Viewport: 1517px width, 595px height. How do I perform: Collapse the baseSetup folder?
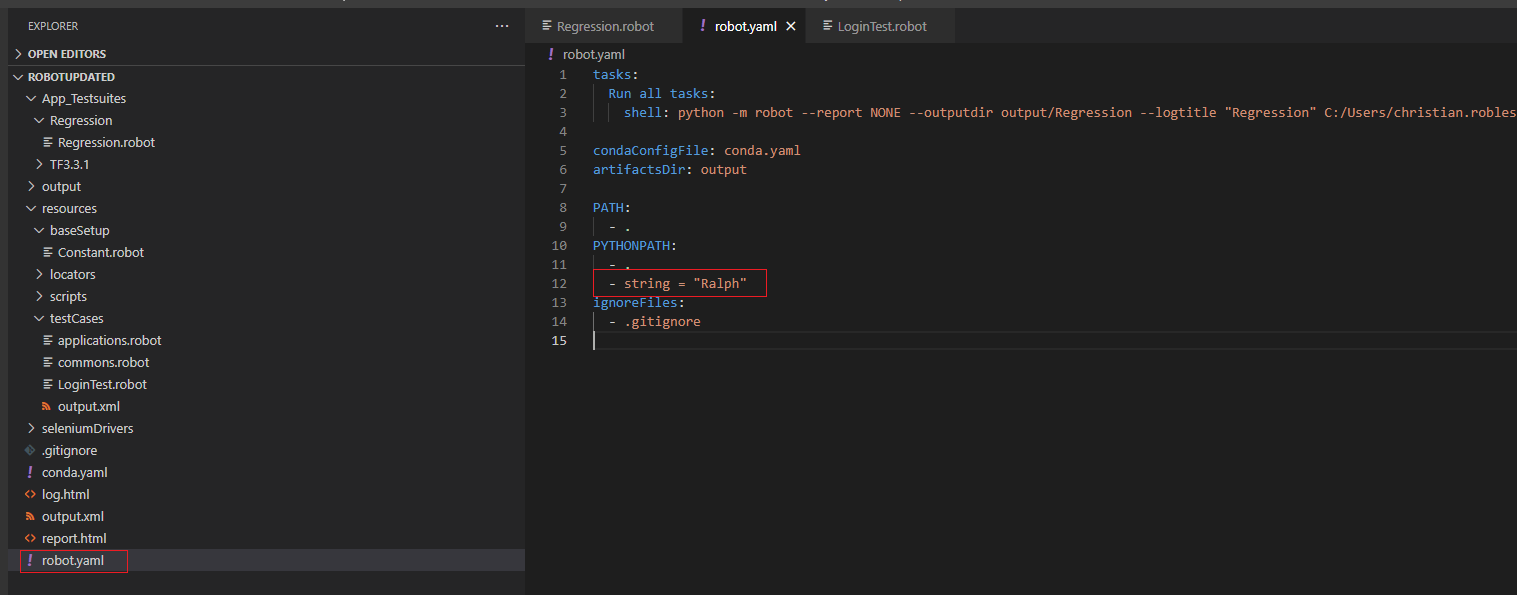coord(80,230)
